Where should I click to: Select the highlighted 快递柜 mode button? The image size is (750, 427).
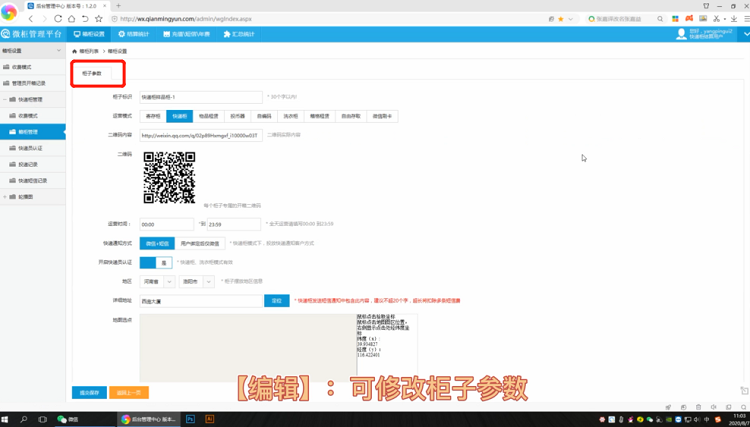tap(179, 116)
